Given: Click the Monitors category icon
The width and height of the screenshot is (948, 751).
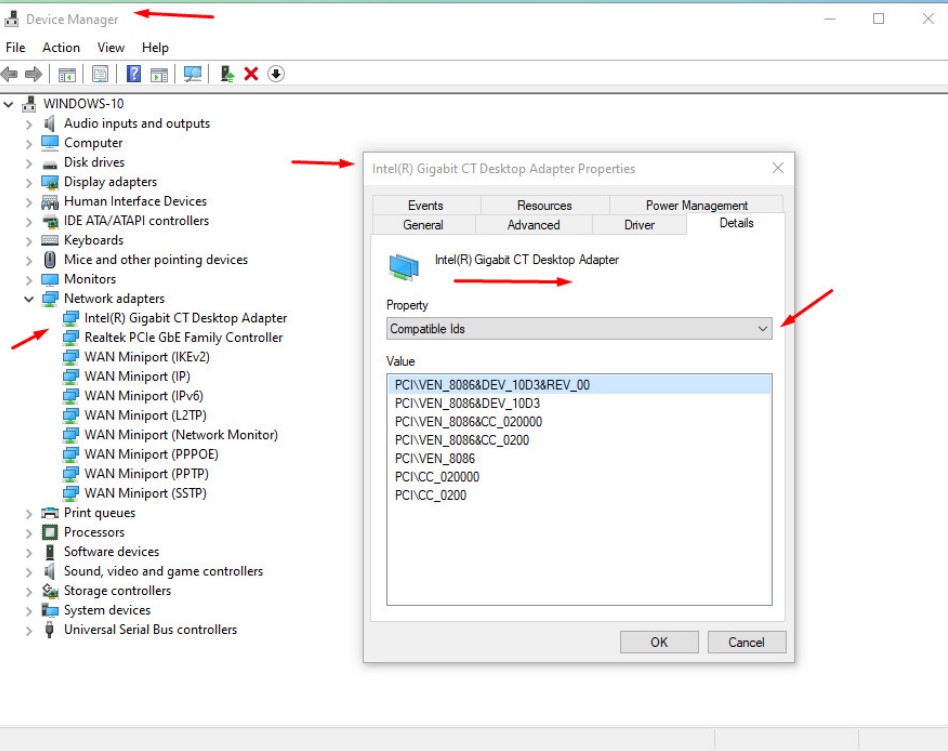Looking at the screenshot, I should point(50,279).
